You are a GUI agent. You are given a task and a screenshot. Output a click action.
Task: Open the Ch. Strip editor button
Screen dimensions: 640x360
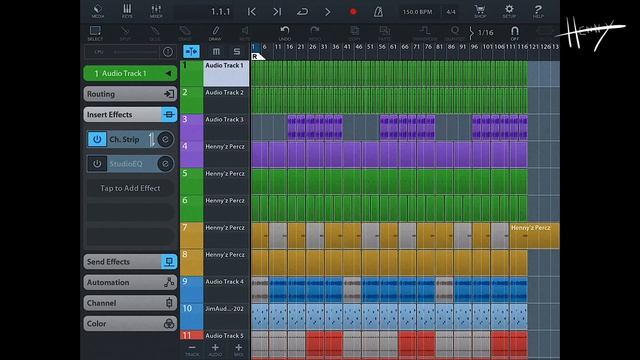165,139
